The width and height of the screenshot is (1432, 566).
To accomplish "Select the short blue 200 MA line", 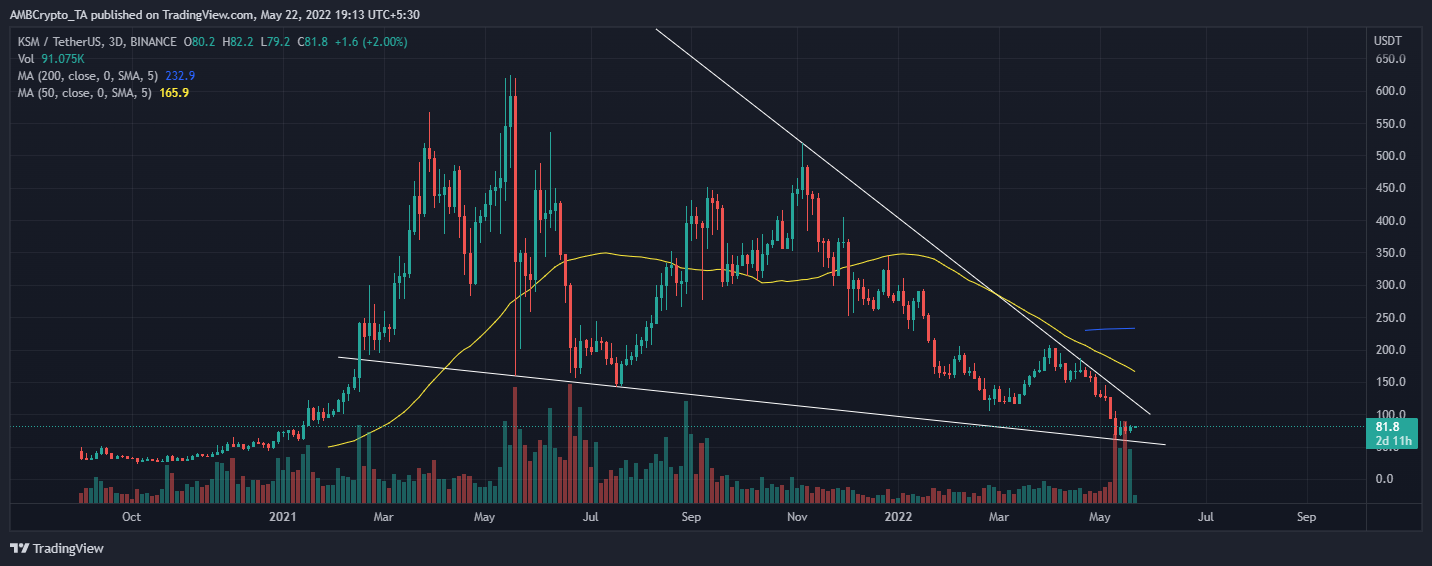I will (x=1110, y=329).
